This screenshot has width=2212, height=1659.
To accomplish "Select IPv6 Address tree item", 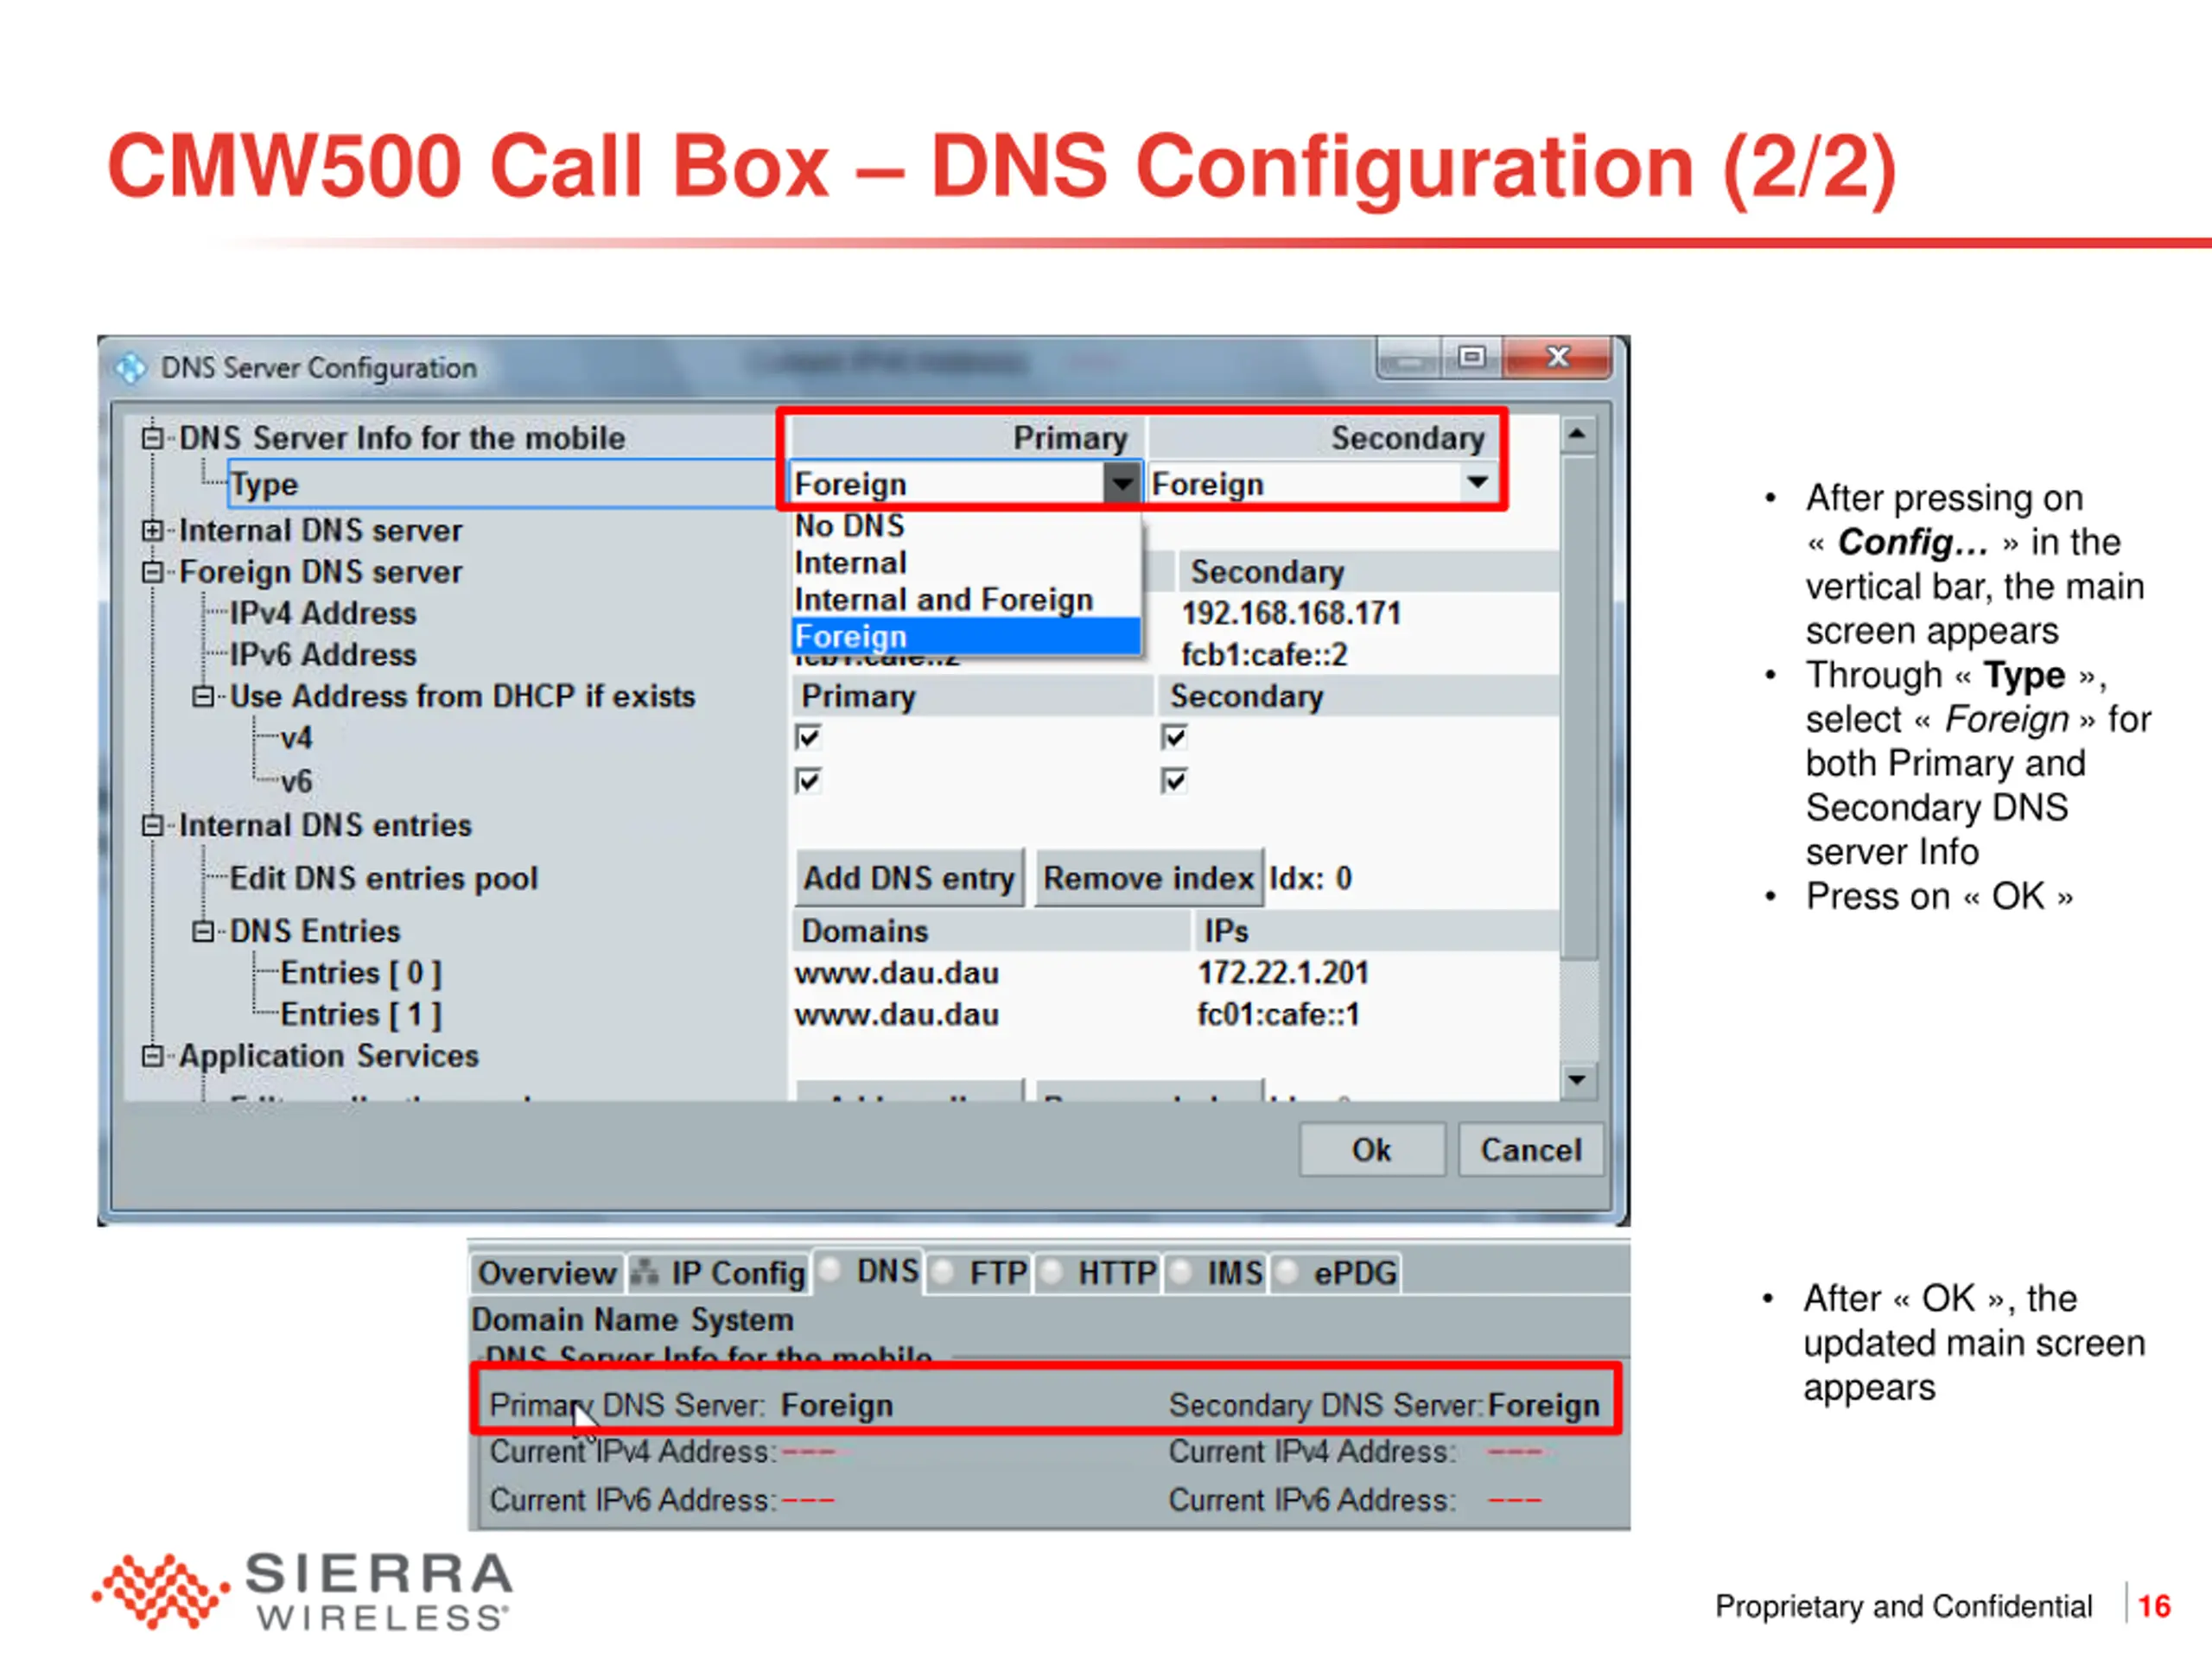I will 323,655.
